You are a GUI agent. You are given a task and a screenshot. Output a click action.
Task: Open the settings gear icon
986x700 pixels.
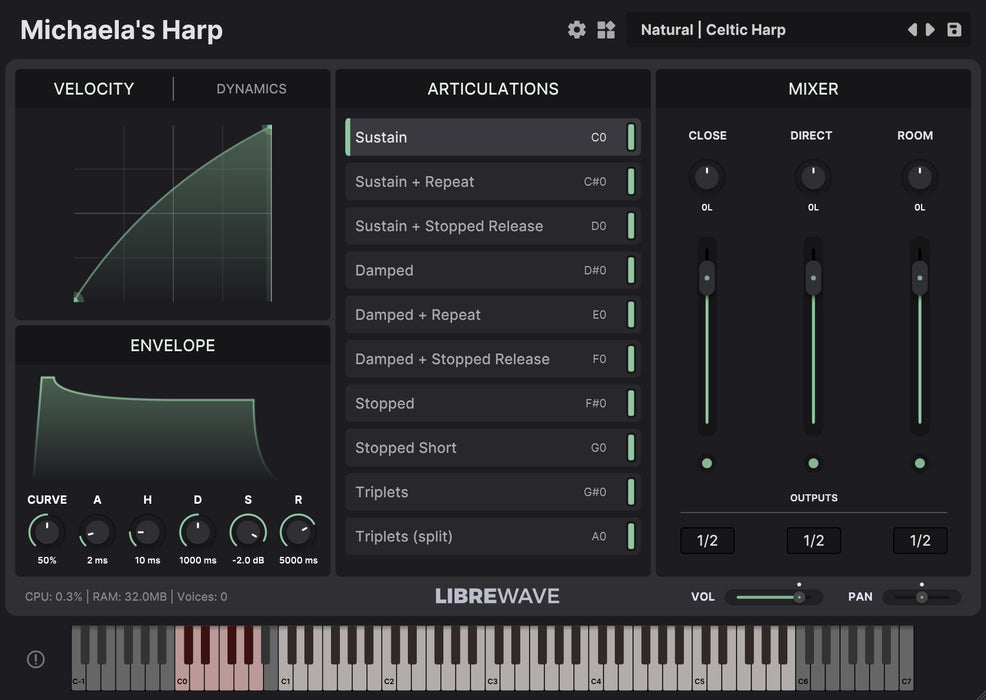[577, 30]
